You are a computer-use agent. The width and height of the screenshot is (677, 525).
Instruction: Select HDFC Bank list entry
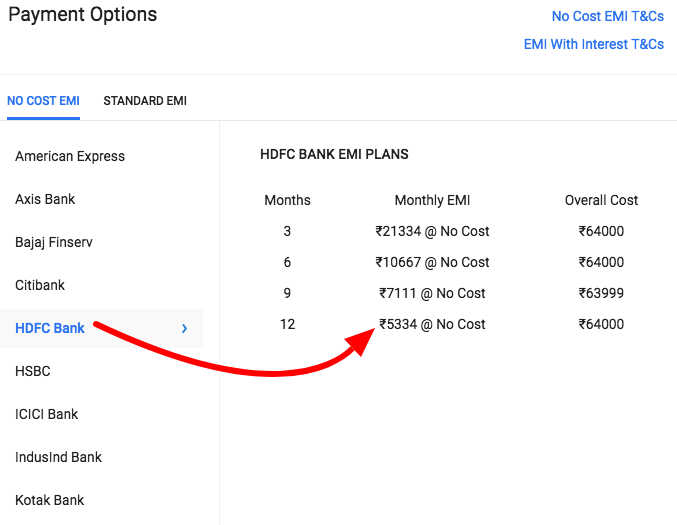[101, 328]
